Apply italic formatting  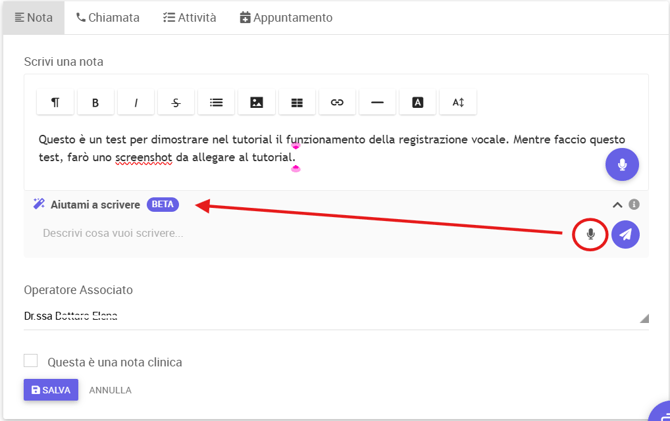click(x=136, y=102)
